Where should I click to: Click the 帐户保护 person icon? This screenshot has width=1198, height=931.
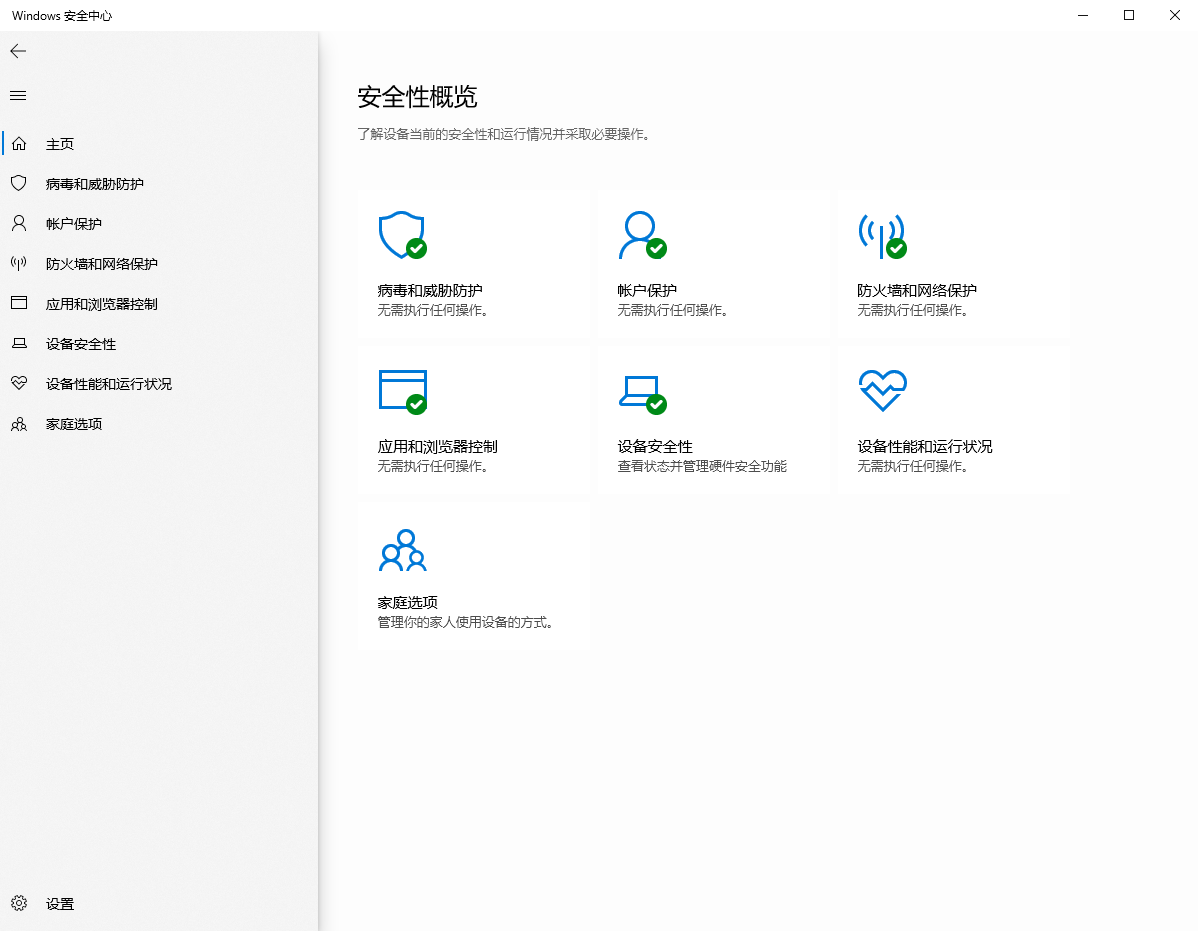(x=642, y=235)
